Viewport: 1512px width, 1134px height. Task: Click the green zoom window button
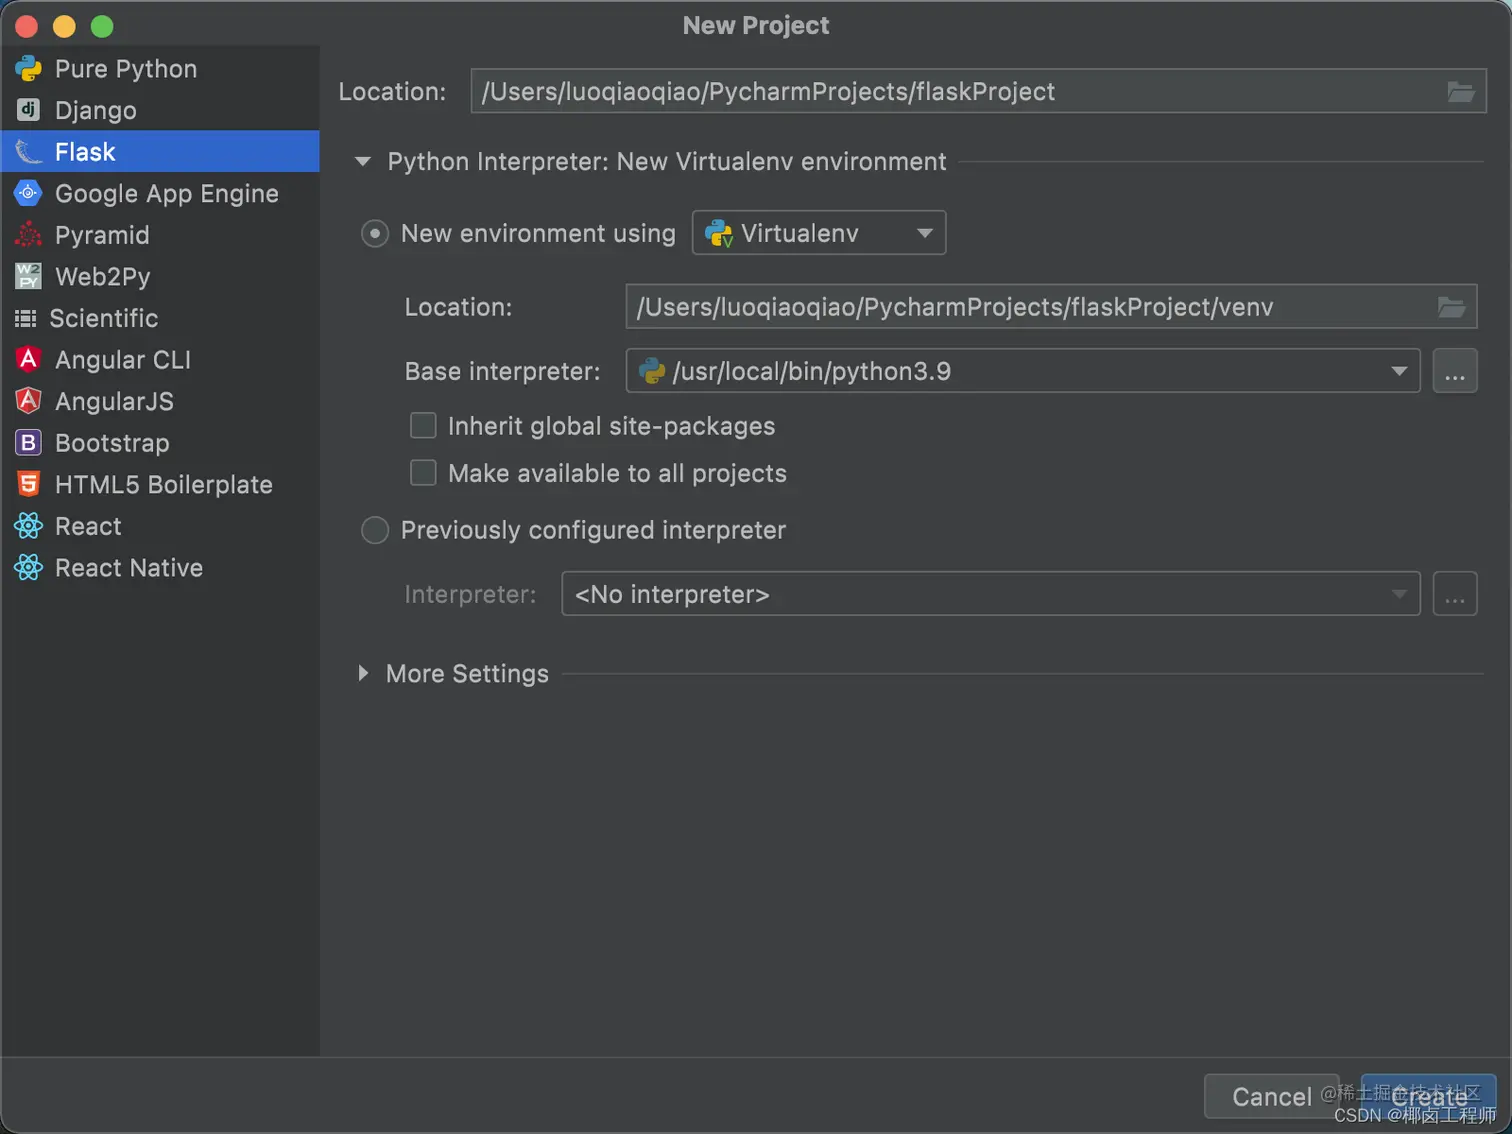click(102, 27)
